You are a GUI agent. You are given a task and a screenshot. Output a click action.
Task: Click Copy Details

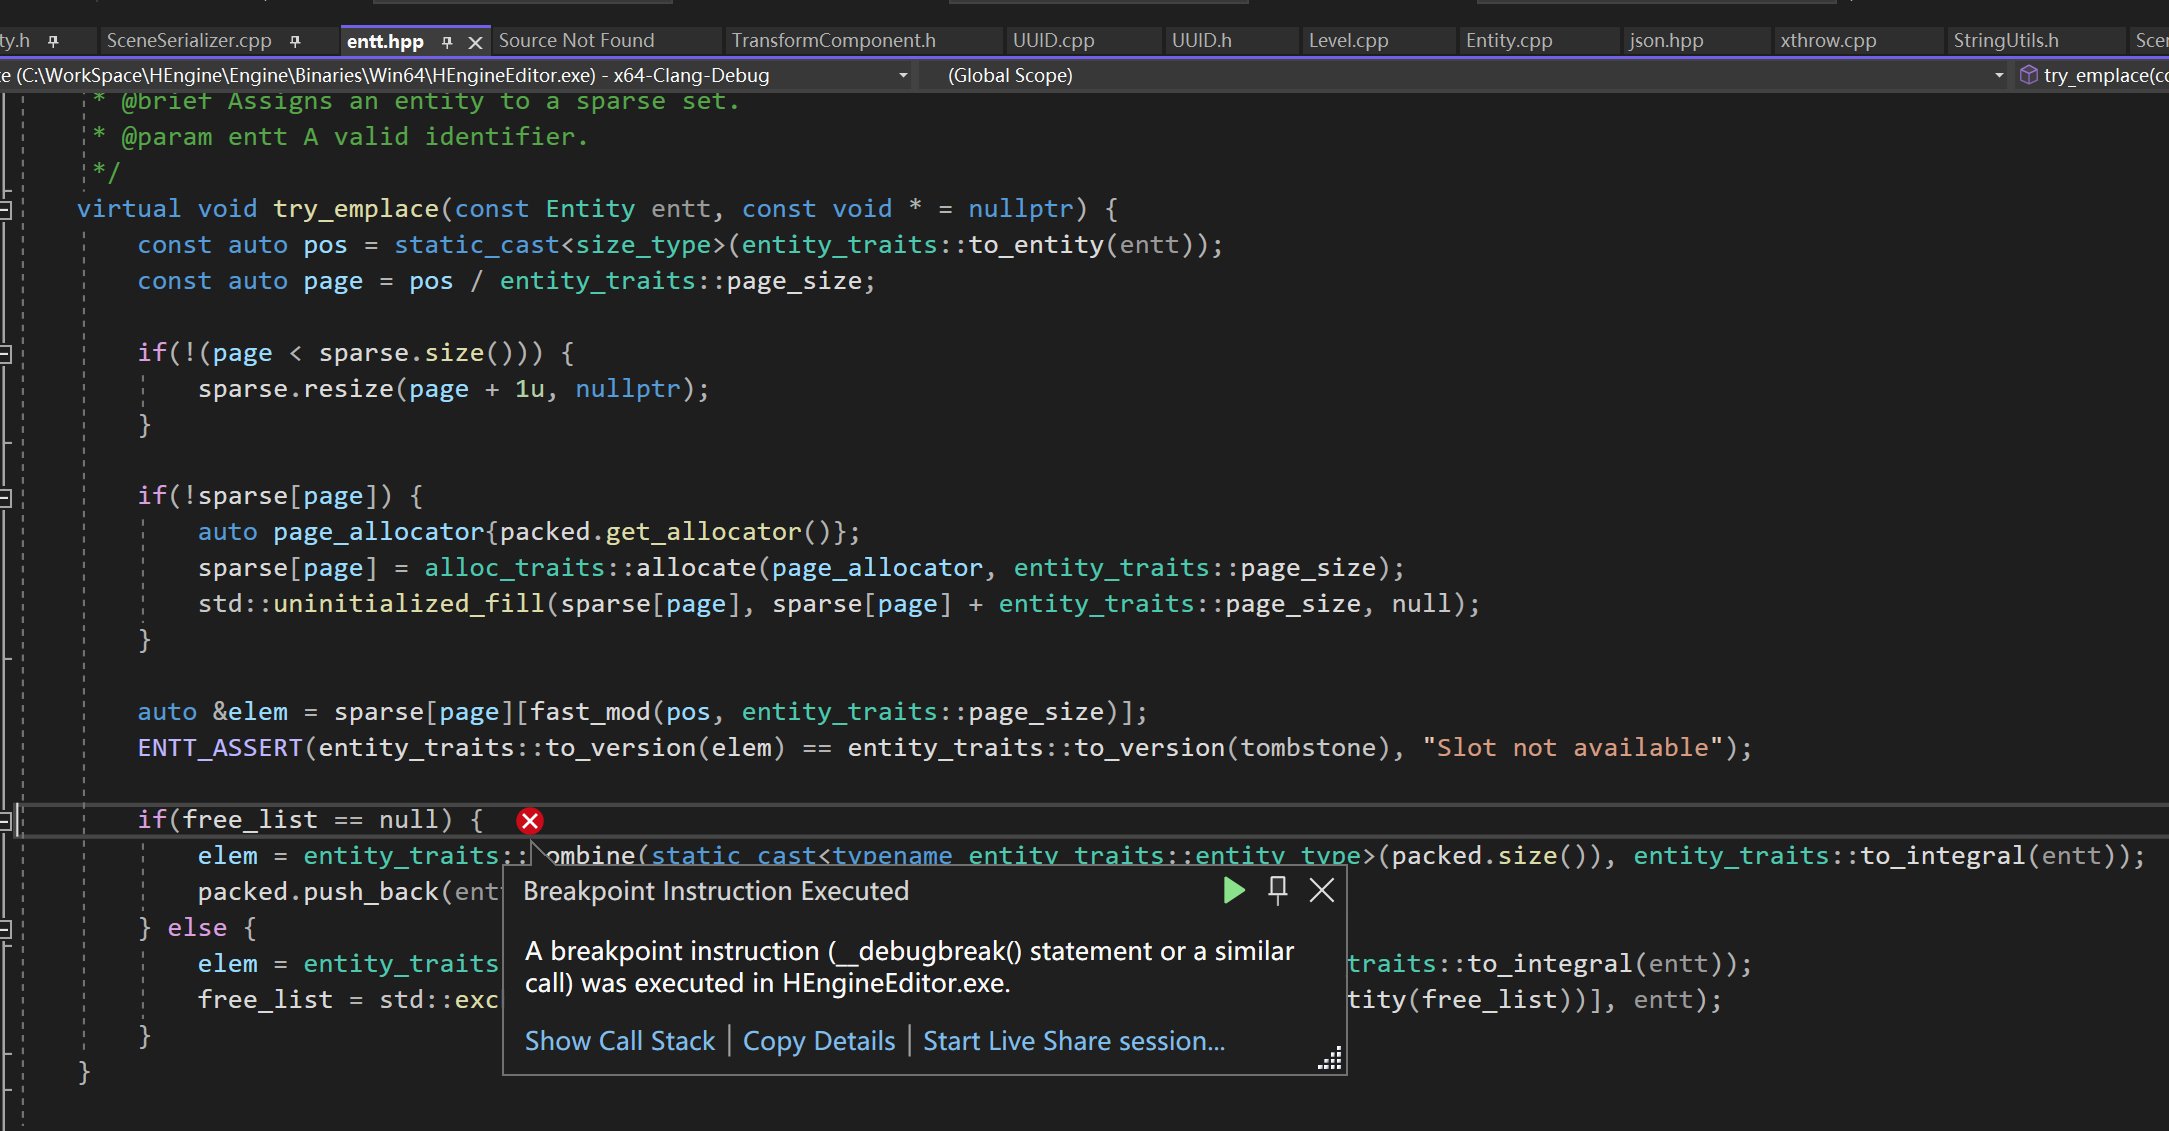(x=818, y=1041)
